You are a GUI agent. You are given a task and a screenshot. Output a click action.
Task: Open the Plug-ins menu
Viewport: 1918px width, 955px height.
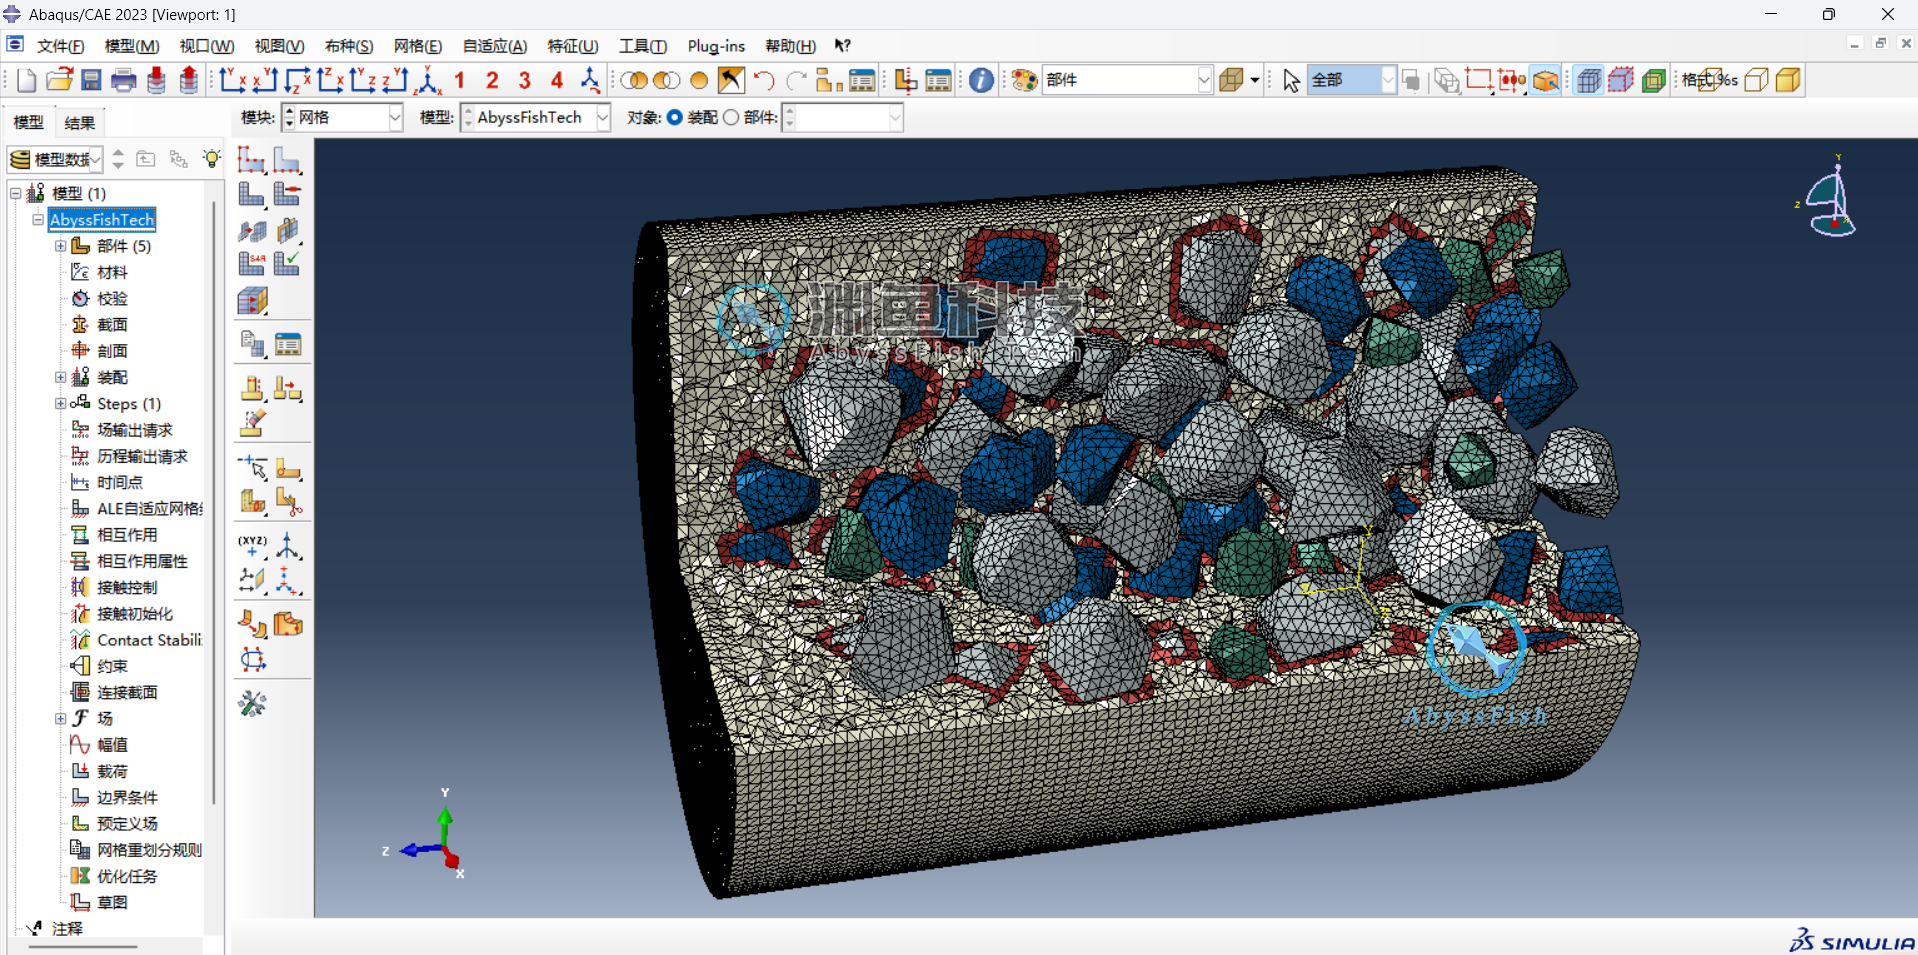(715, 46)
